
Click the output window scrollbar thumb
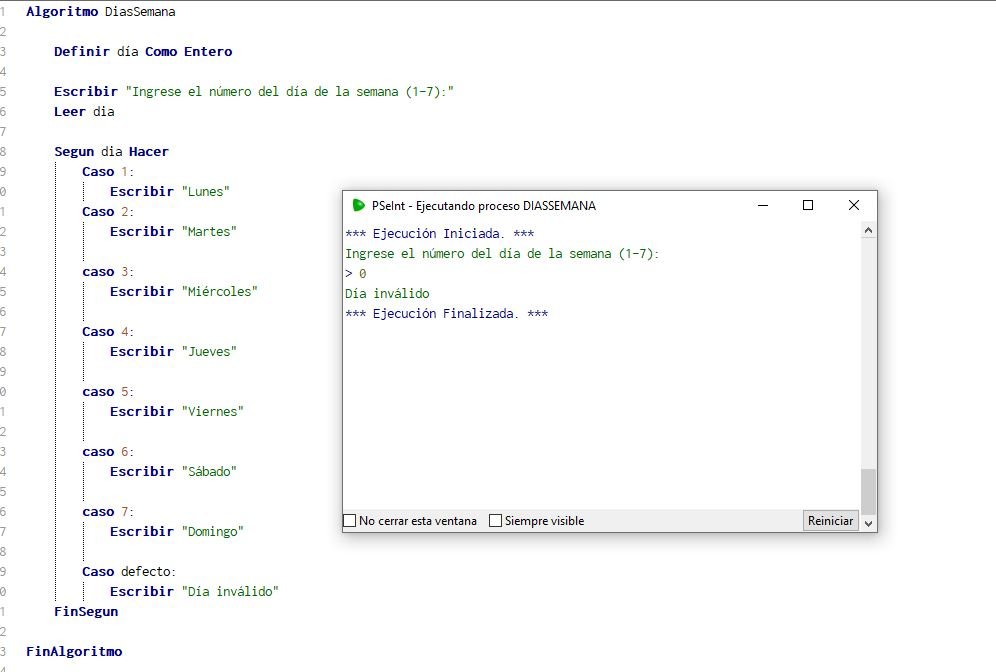point(868,492)
